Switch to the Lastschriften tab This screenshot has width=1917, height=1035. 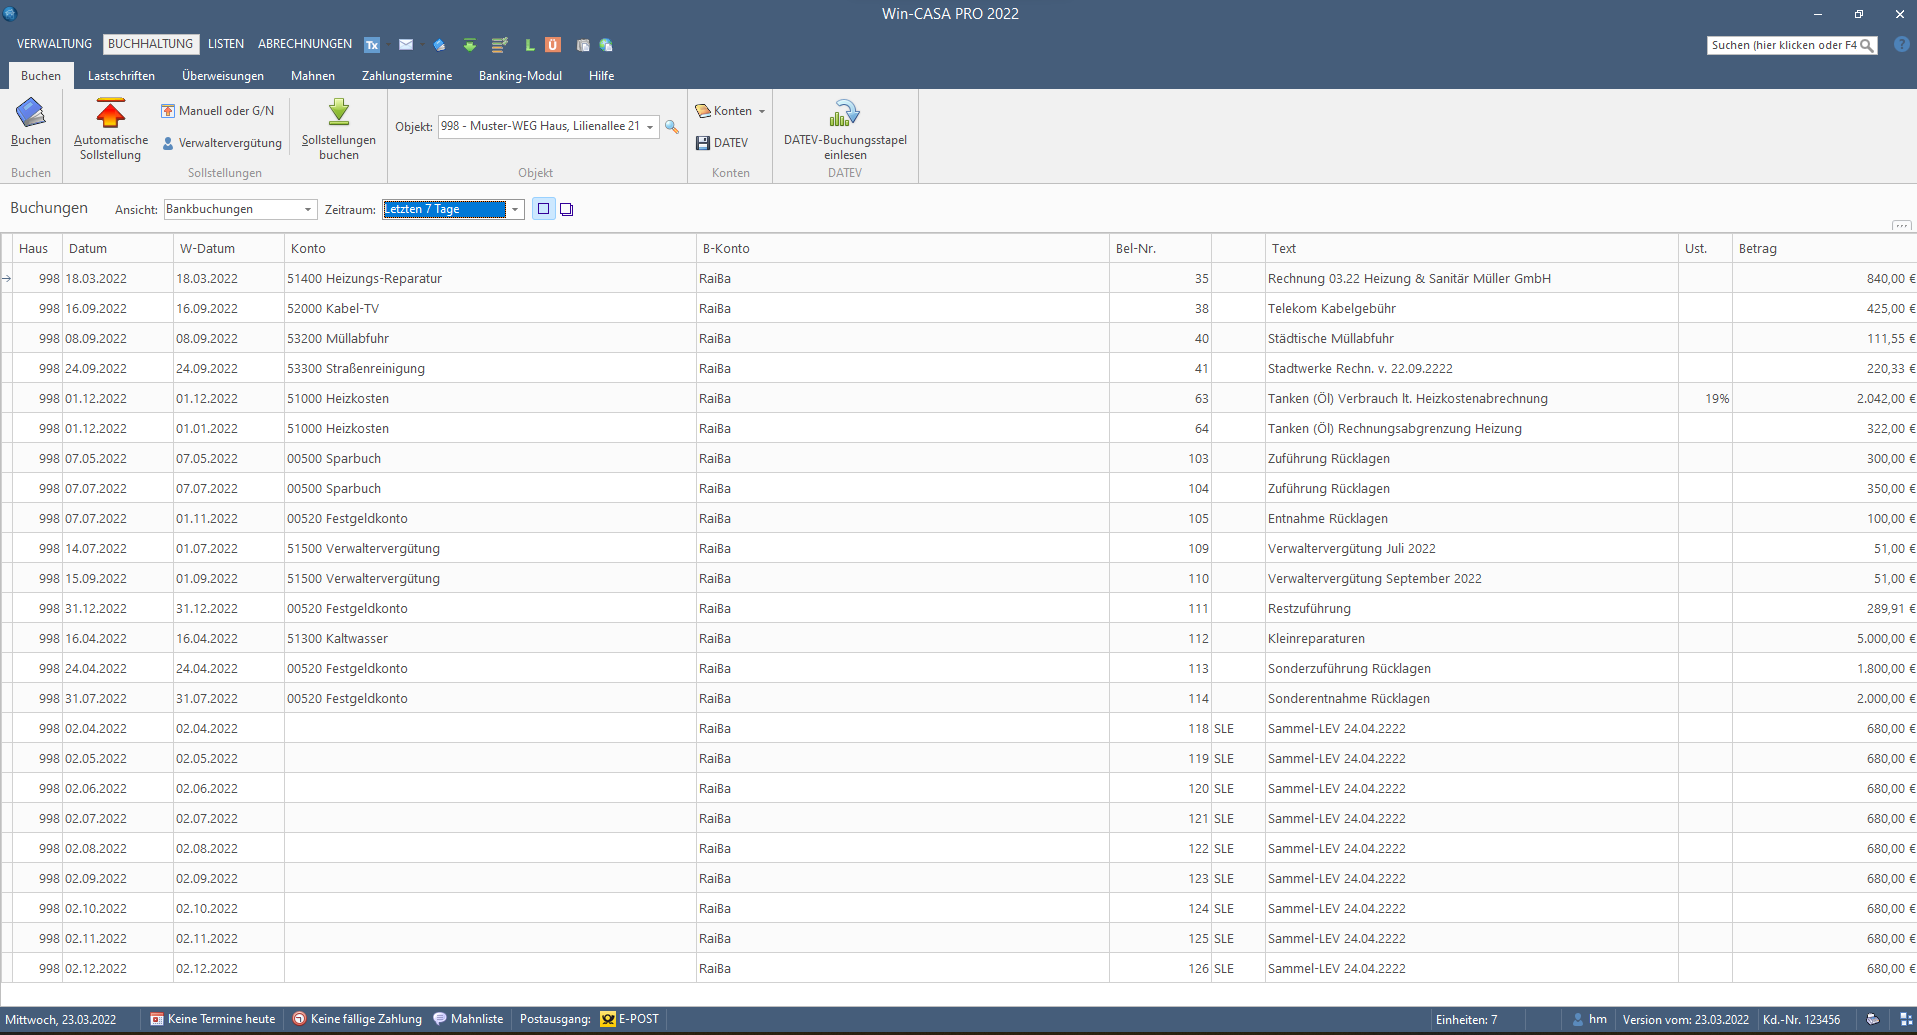click(121, 76)
